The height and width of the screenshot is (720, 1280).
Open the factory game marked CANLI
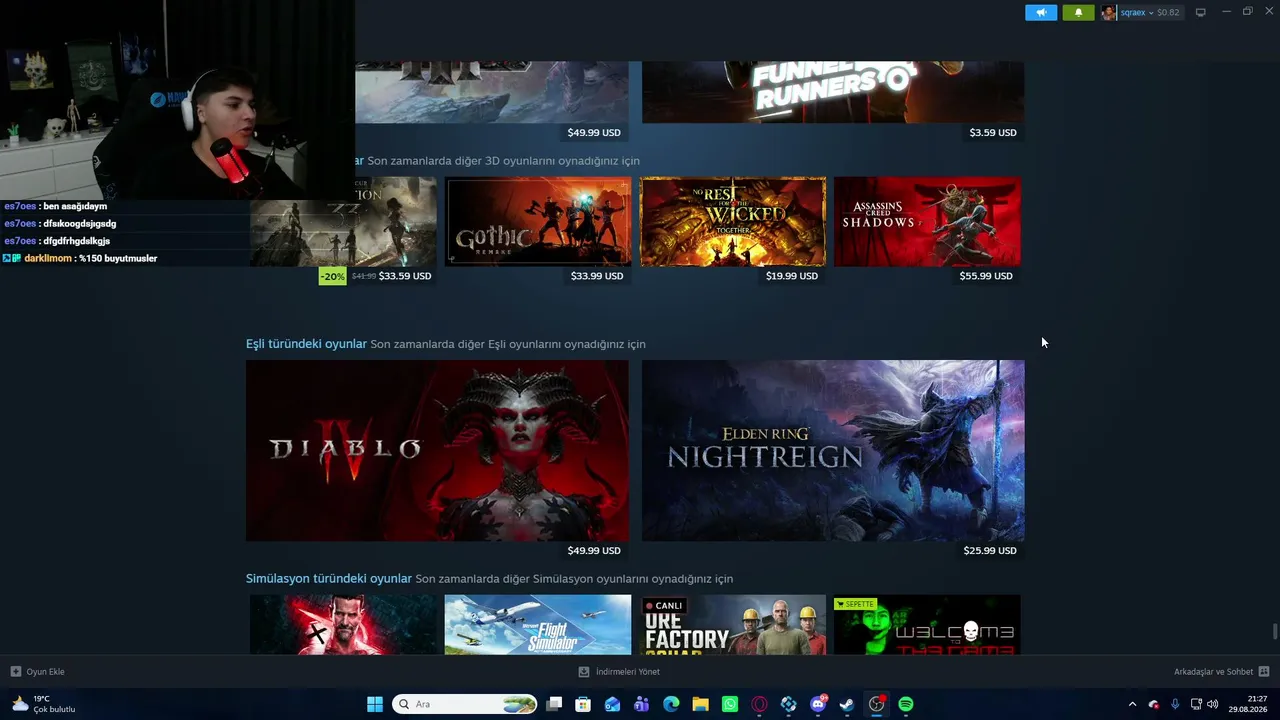733,625
